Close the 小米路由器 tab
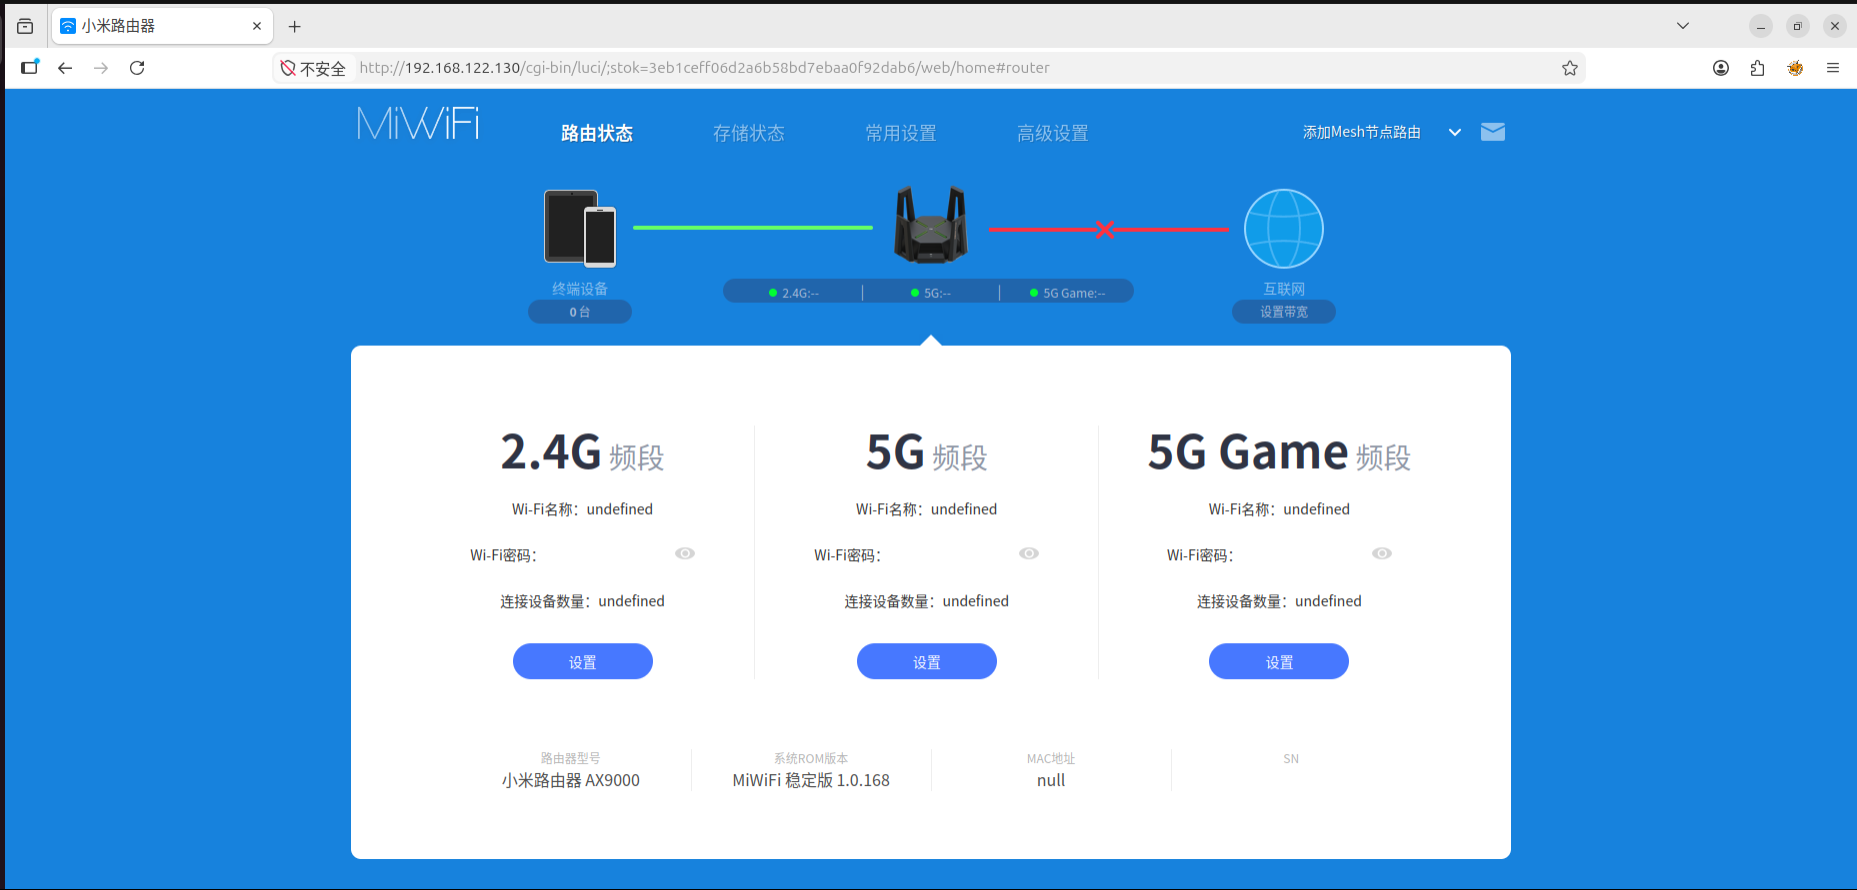 point(257,26)
